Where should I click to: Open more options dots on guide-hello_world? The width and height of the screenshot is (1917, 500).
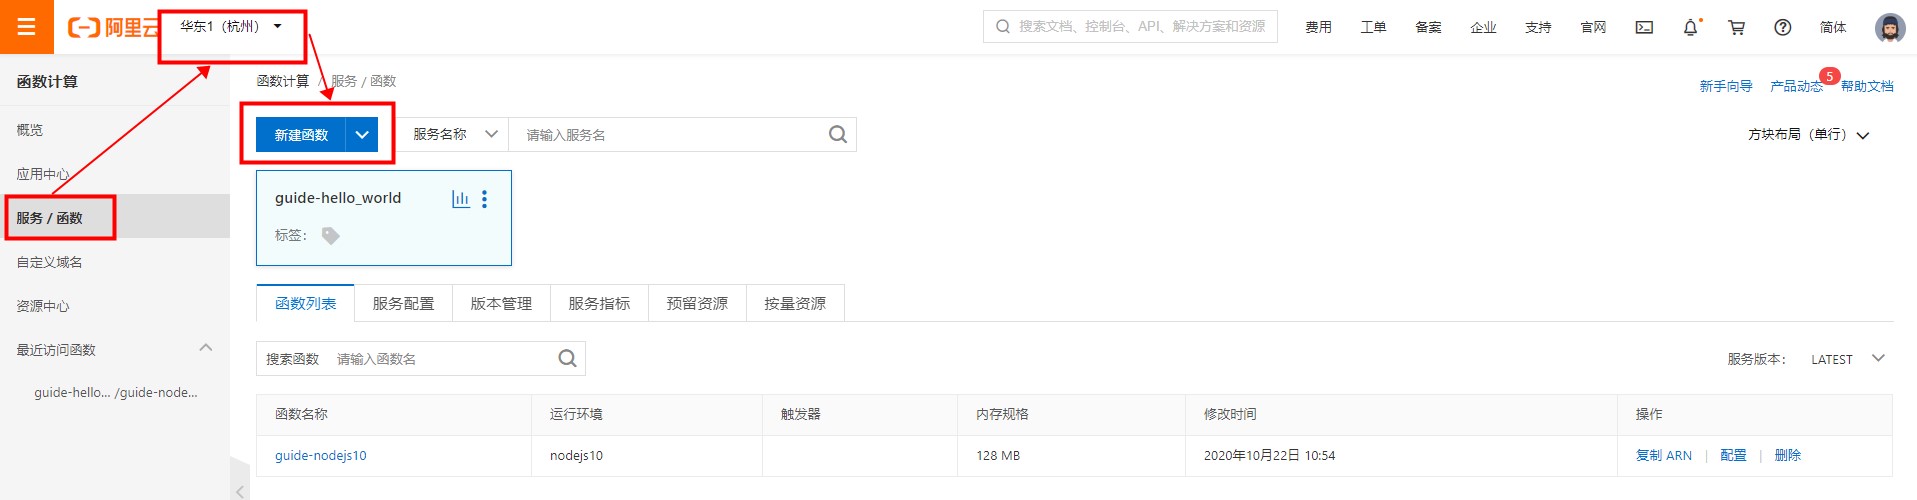[x=485, y=199]
